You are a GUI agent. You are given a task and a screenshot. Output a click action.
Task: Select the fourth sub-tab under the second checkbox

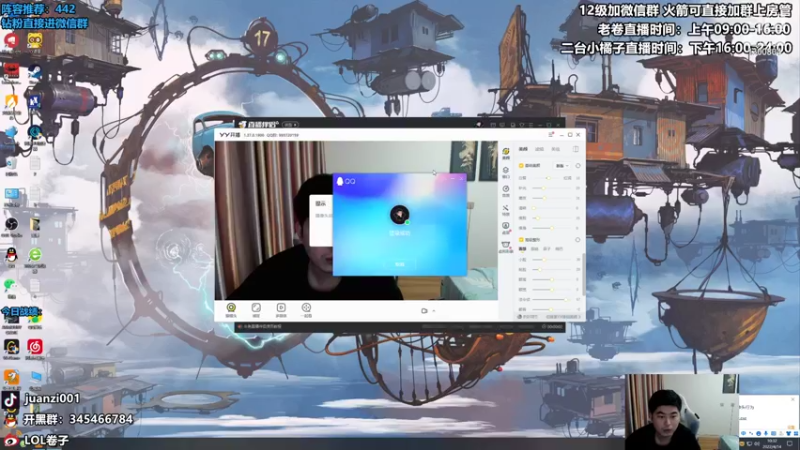(x=559, y=248)
